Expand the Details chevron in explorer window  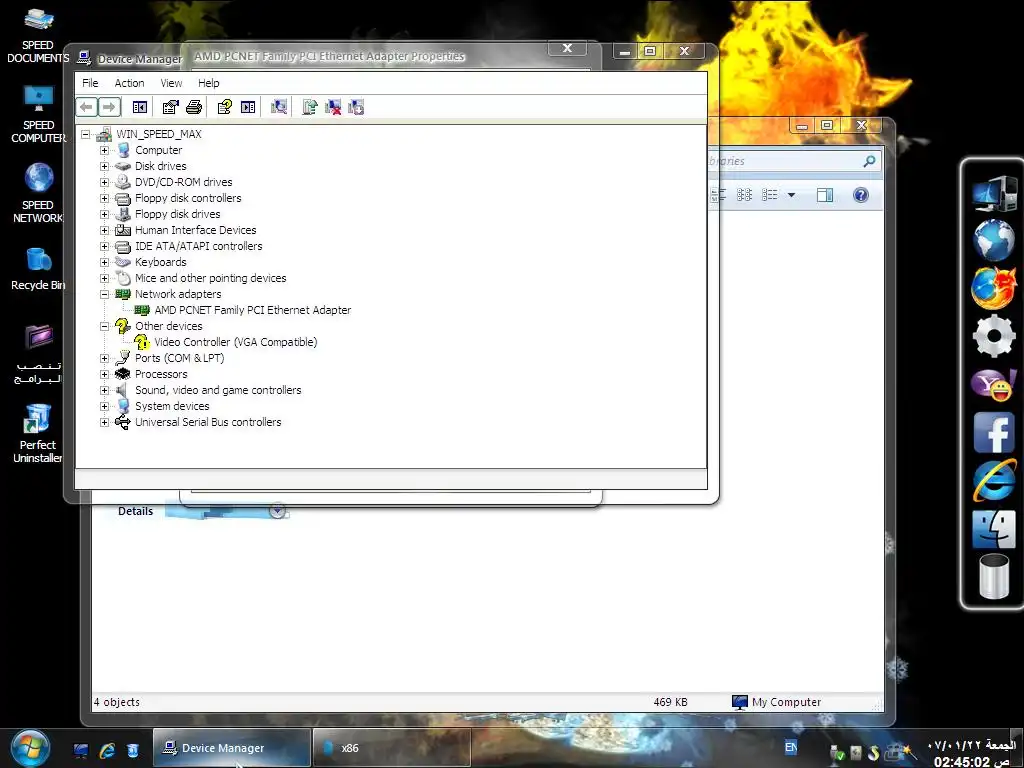point(278,511)
